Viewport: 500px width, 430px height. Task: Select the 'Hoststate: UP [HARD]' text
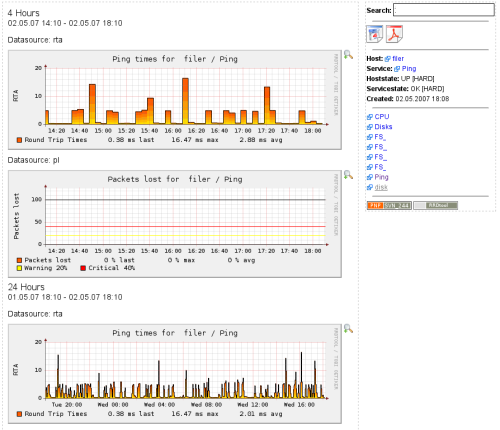point(400,79)
